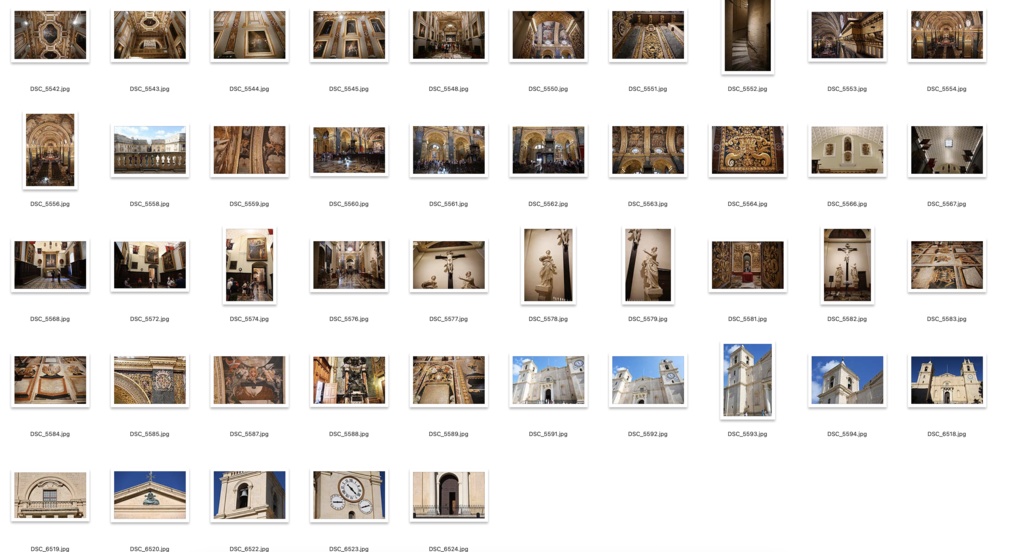Select file name DSC_5561.jpg

[449, 204]
